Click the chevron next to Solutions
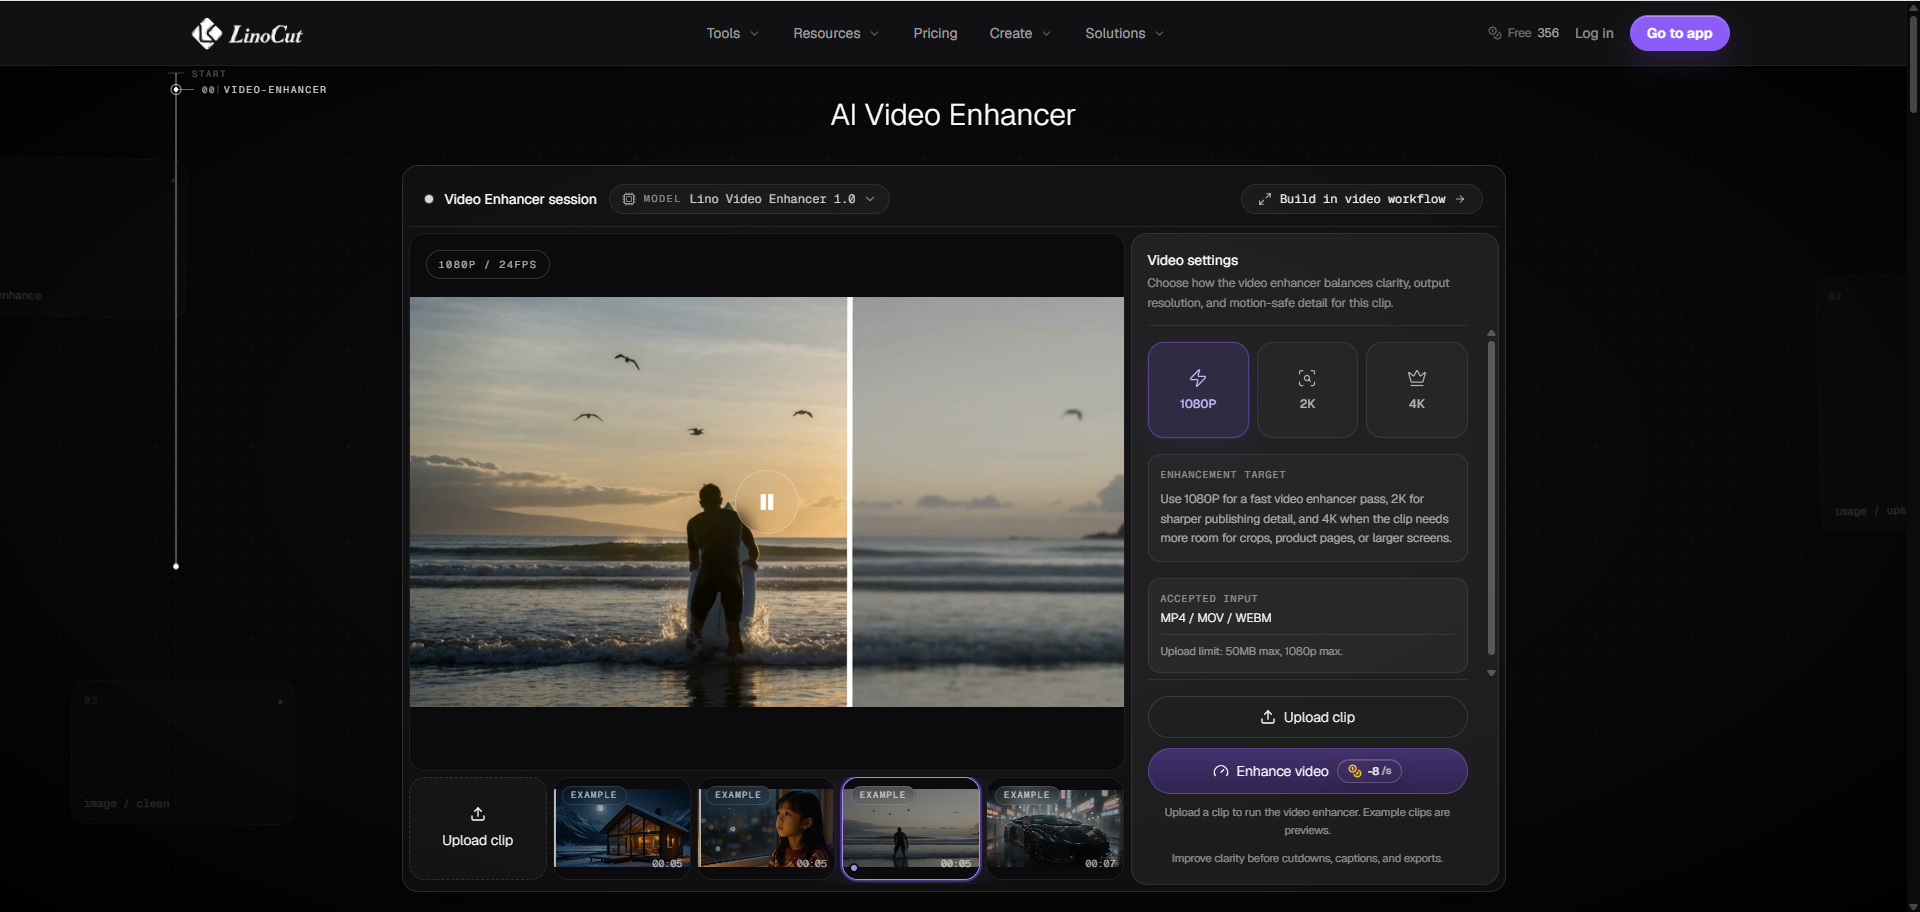1920x912 pixels. (1160, 33)
